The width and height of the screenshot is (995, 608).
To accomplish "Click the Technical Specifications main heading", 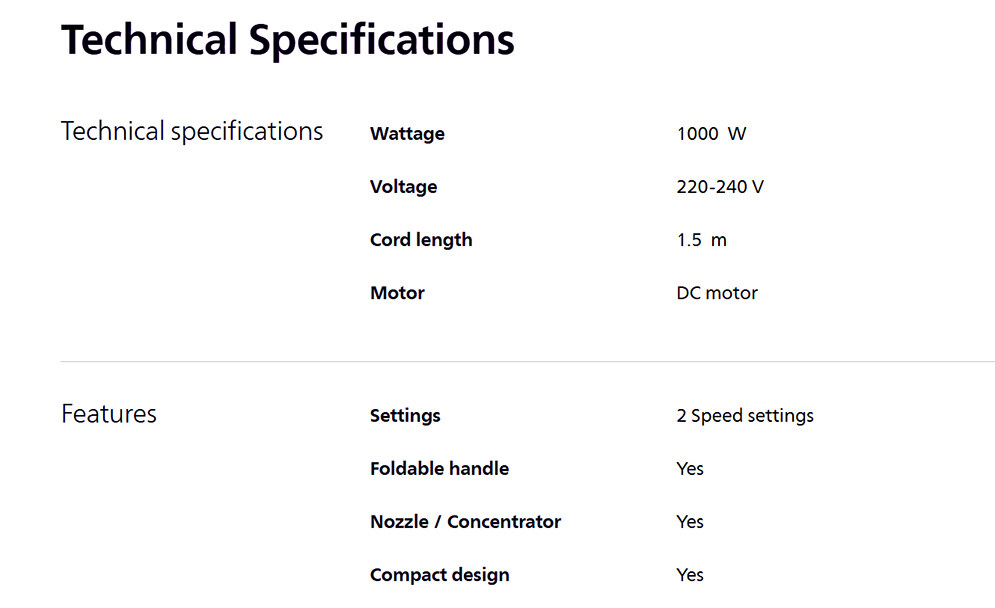I will click(x=288, y=40).
